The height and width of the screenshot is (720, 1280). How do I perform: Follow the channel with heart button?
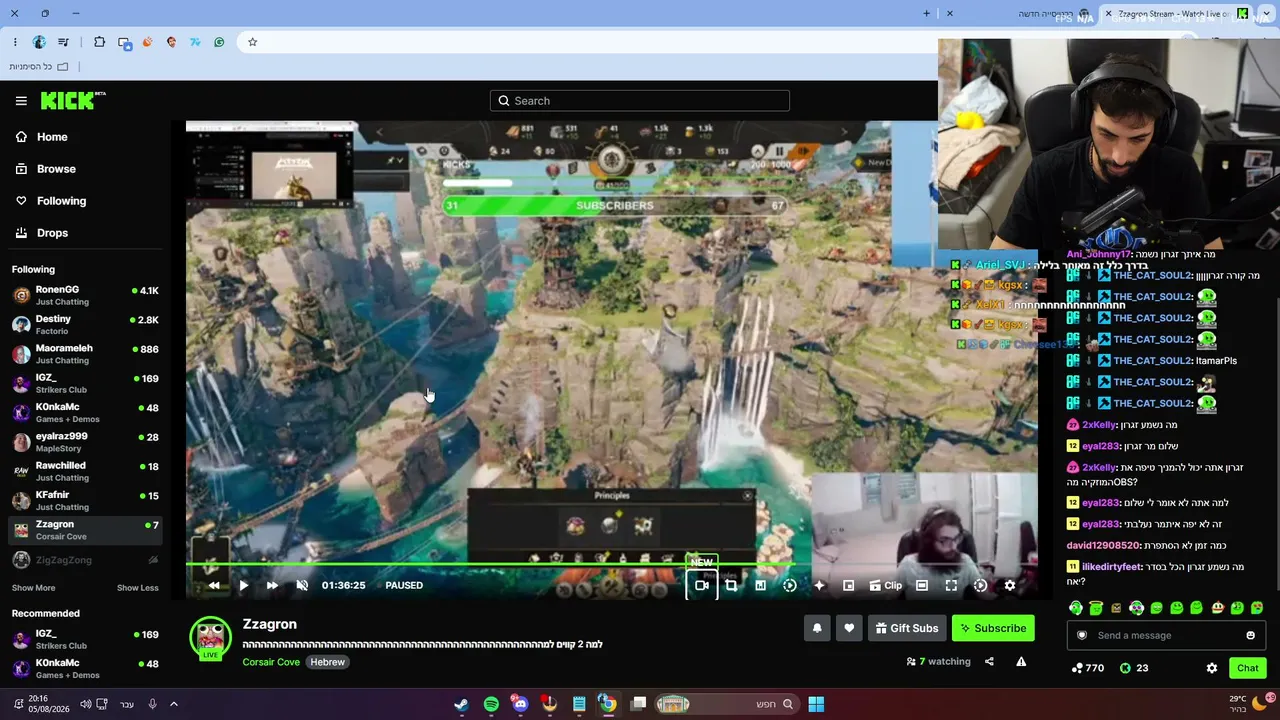click(x=849, y=628)
